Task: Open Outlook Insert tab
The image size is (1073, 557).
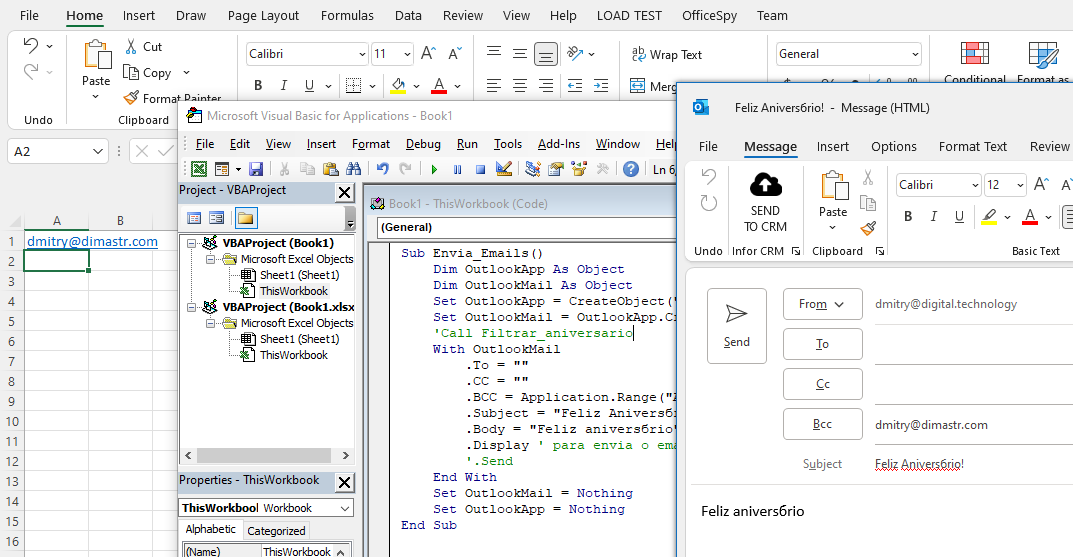Action: 832,146
